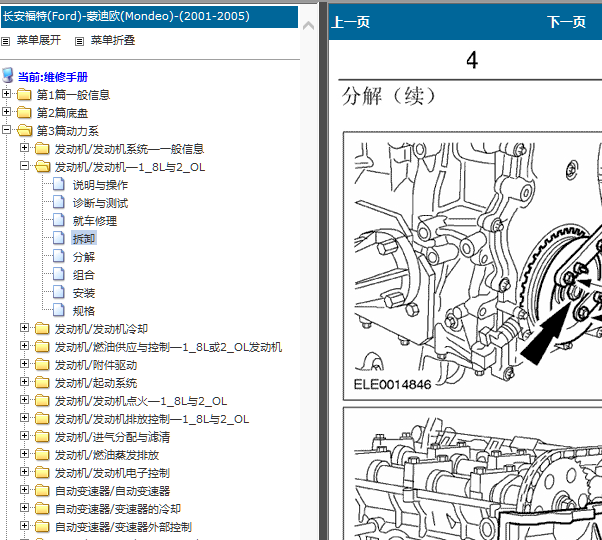Select the 第1篇一般信息 label
Image resolution: width=602 pixels, height=540 pixels.
click(x=73, y=95)
